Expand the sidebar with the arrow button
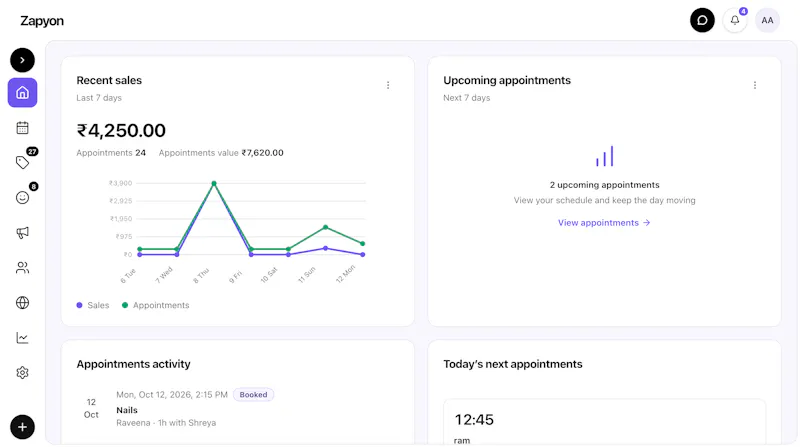The image size is (800, 447). point(22,60)
